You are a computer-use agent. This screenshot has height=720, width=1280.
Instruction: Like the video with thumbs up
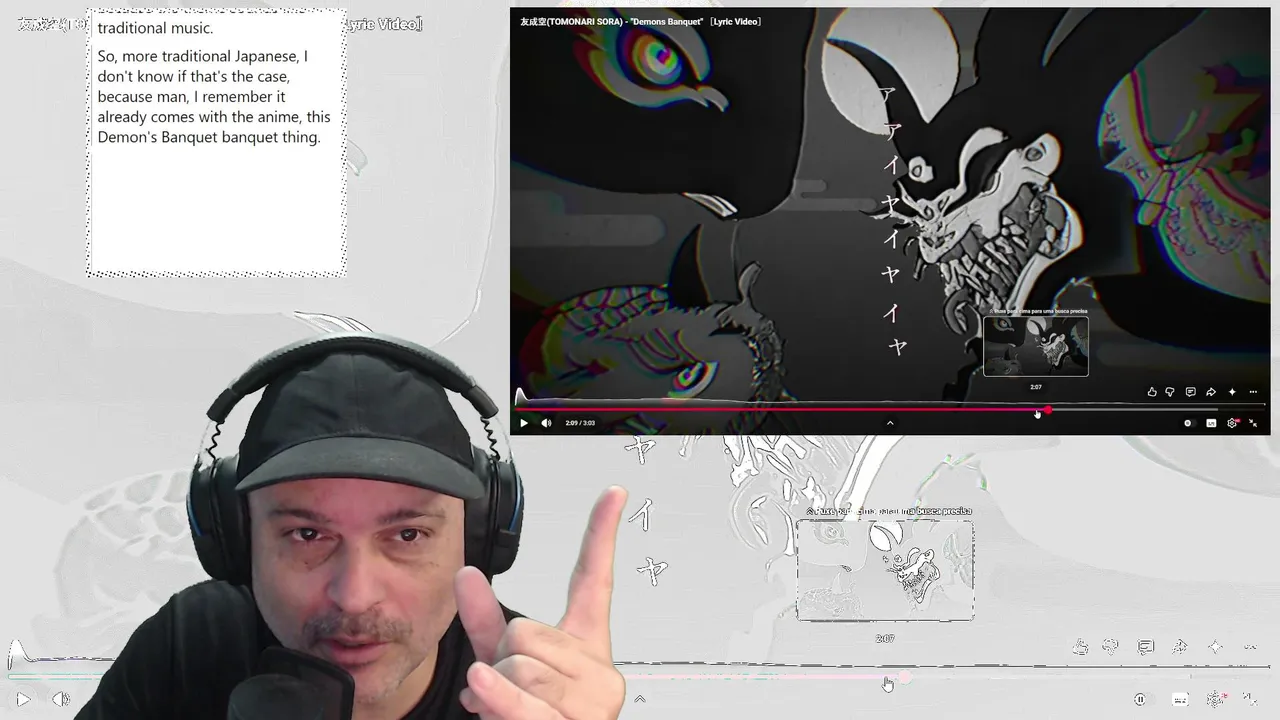tap(1152, 392)
